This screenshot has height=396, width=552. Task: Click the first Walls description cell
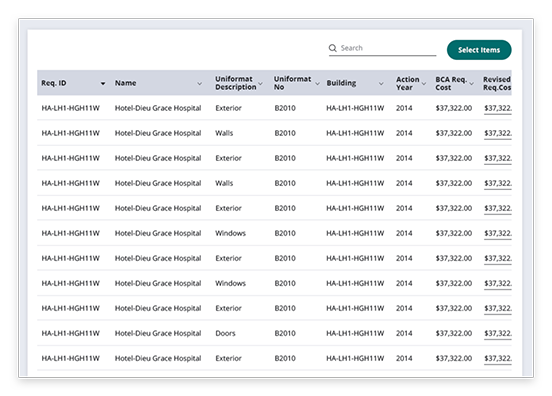tap(224, 133)
